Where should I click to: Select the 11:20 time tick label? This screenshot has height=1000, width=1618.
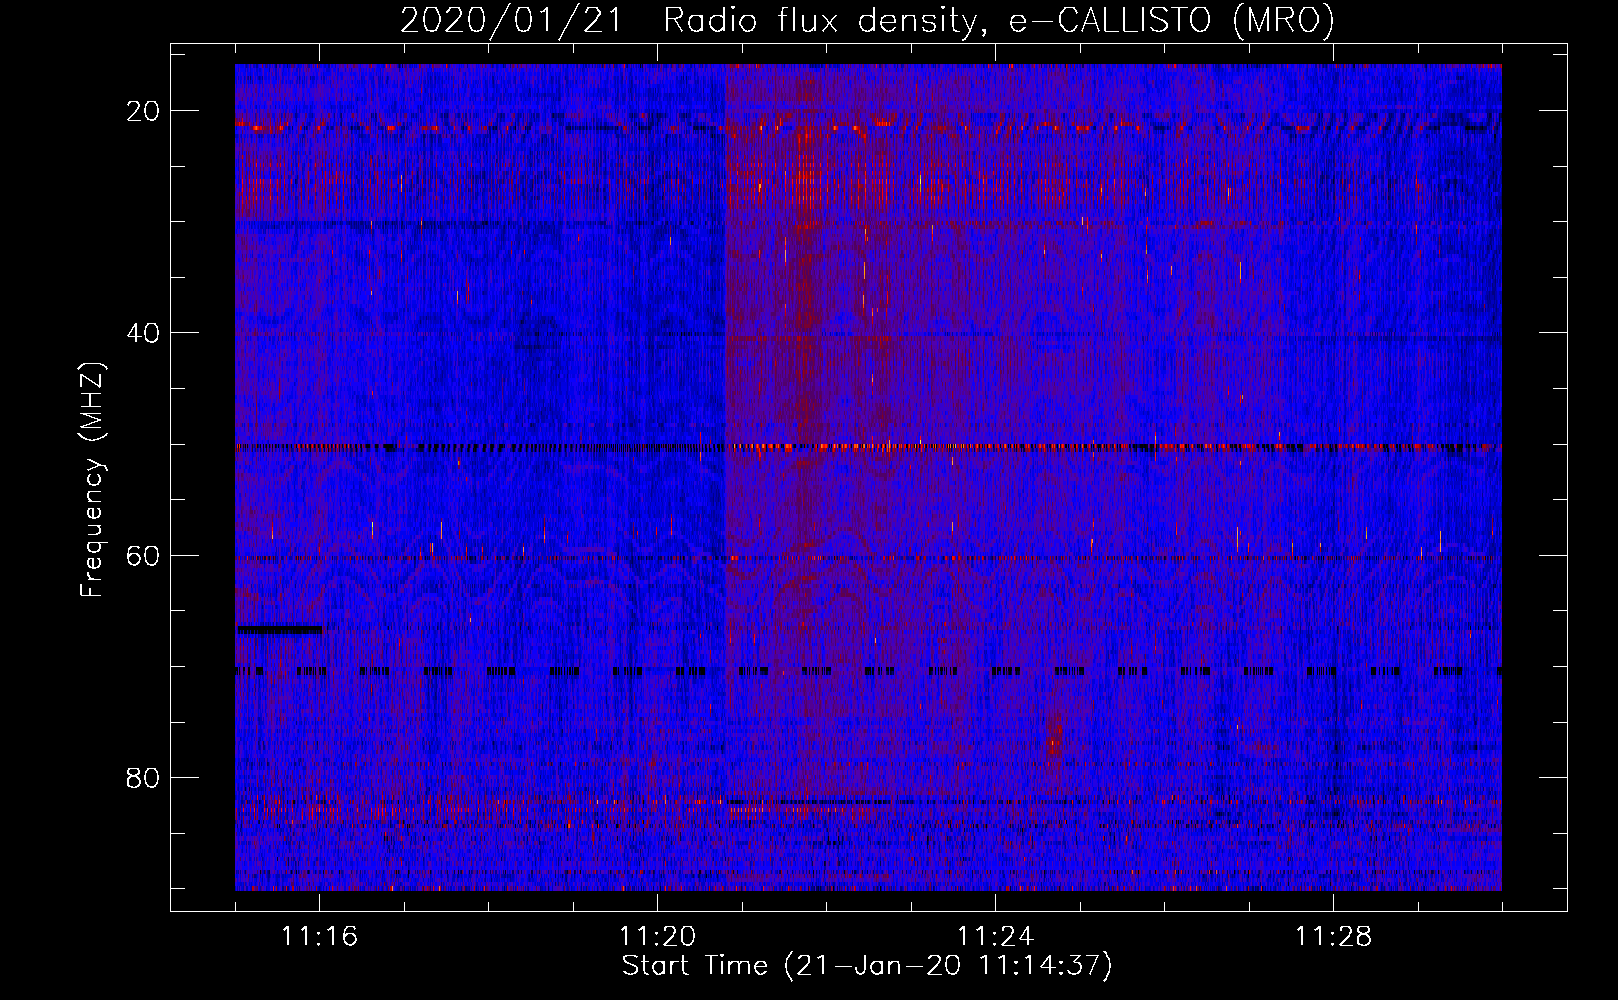(x=658, y=937)
